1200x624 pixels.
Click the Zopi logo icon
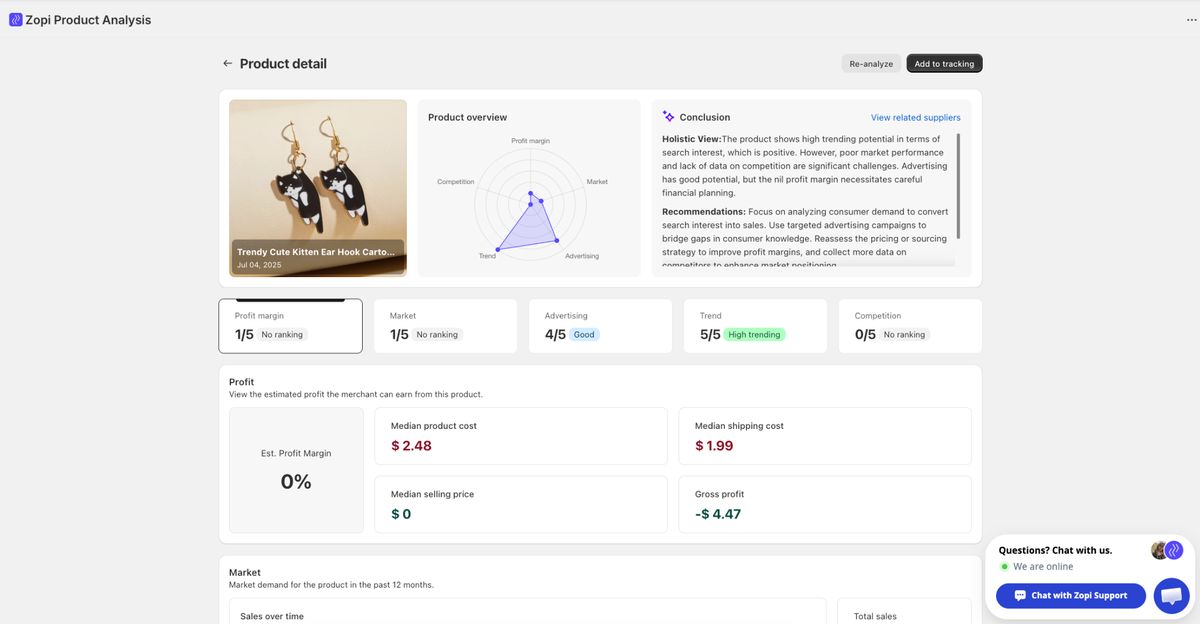14,19
